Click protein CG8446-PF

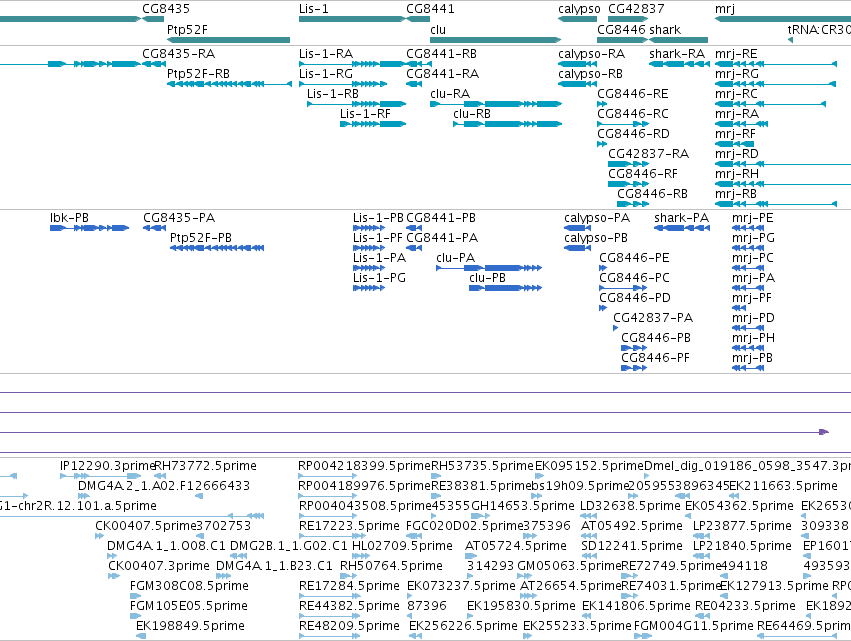634,368
